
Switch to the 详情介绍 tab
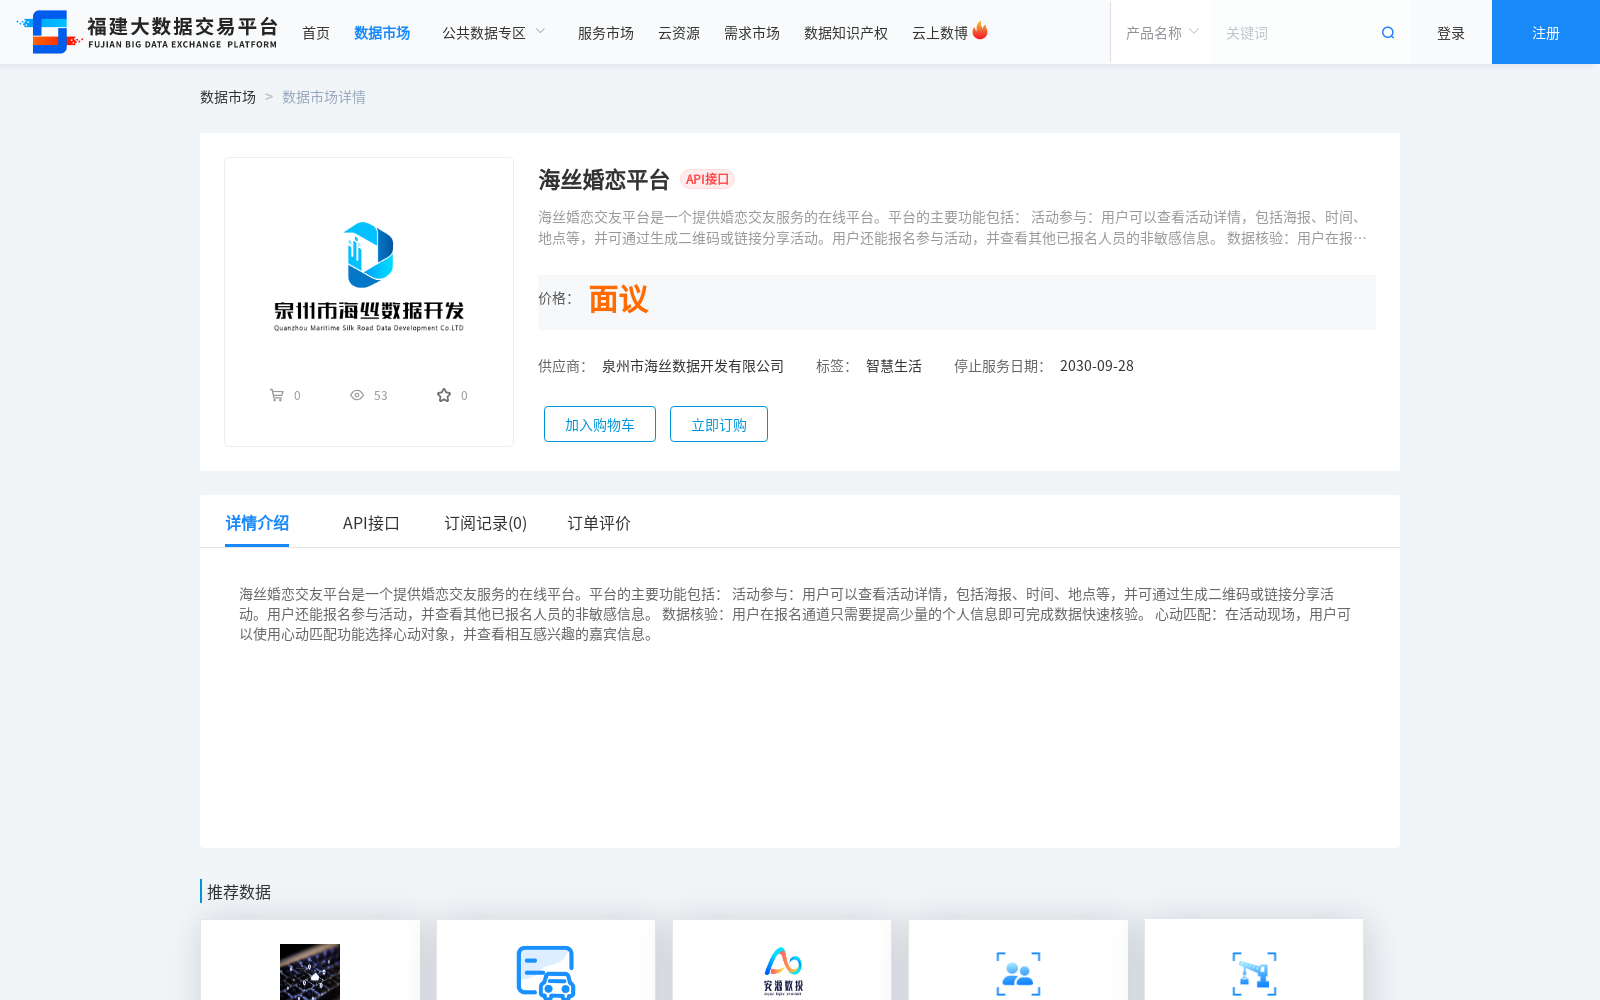point(257,523)
